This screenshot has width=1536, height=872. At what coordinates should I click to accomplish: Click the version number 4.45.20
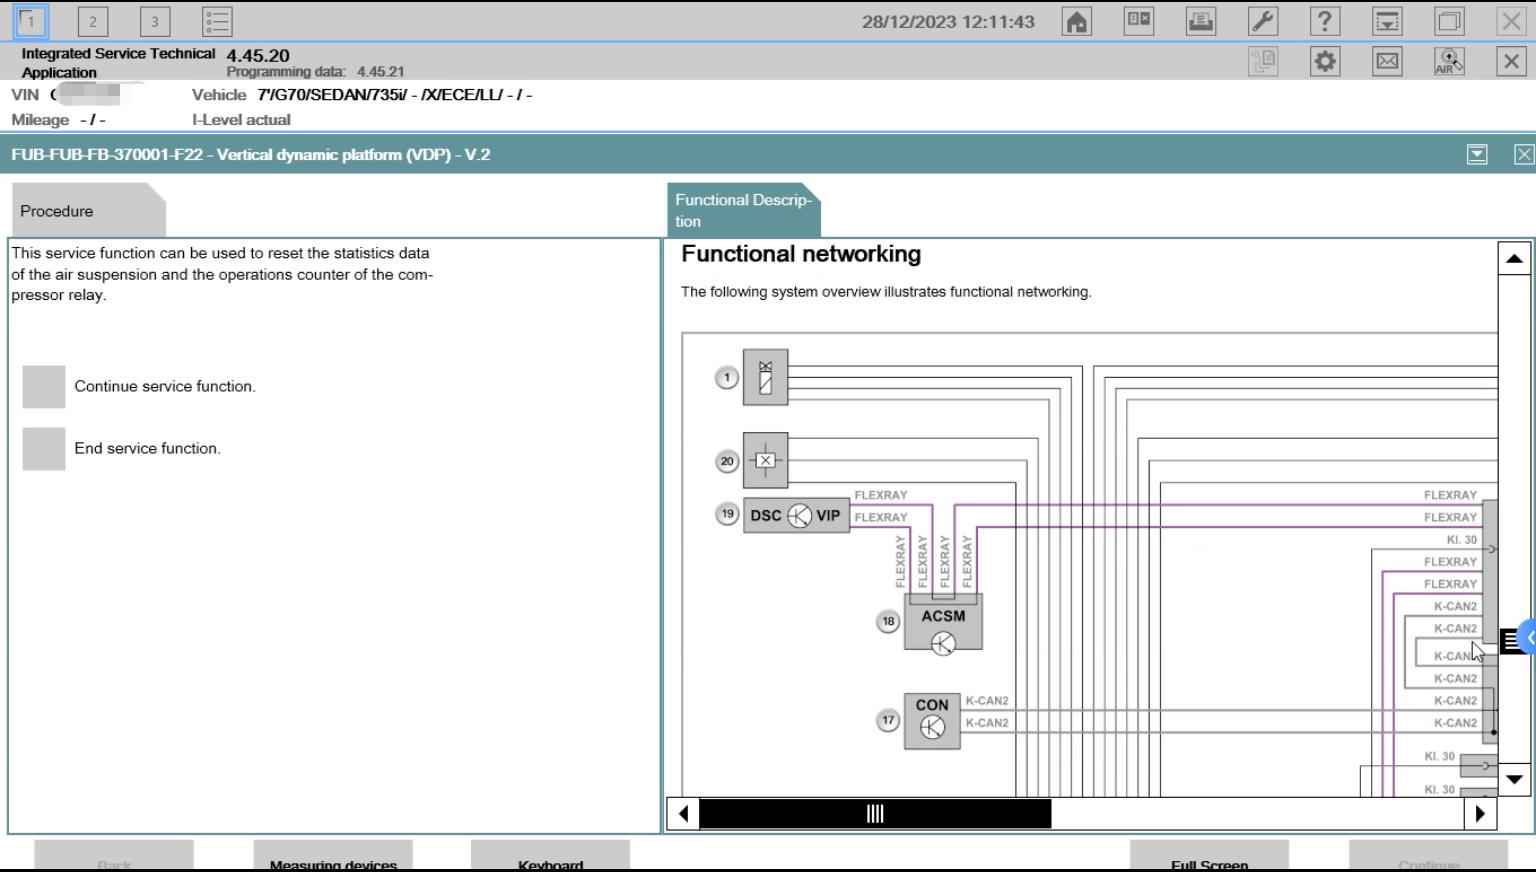[x=258, y=56]
